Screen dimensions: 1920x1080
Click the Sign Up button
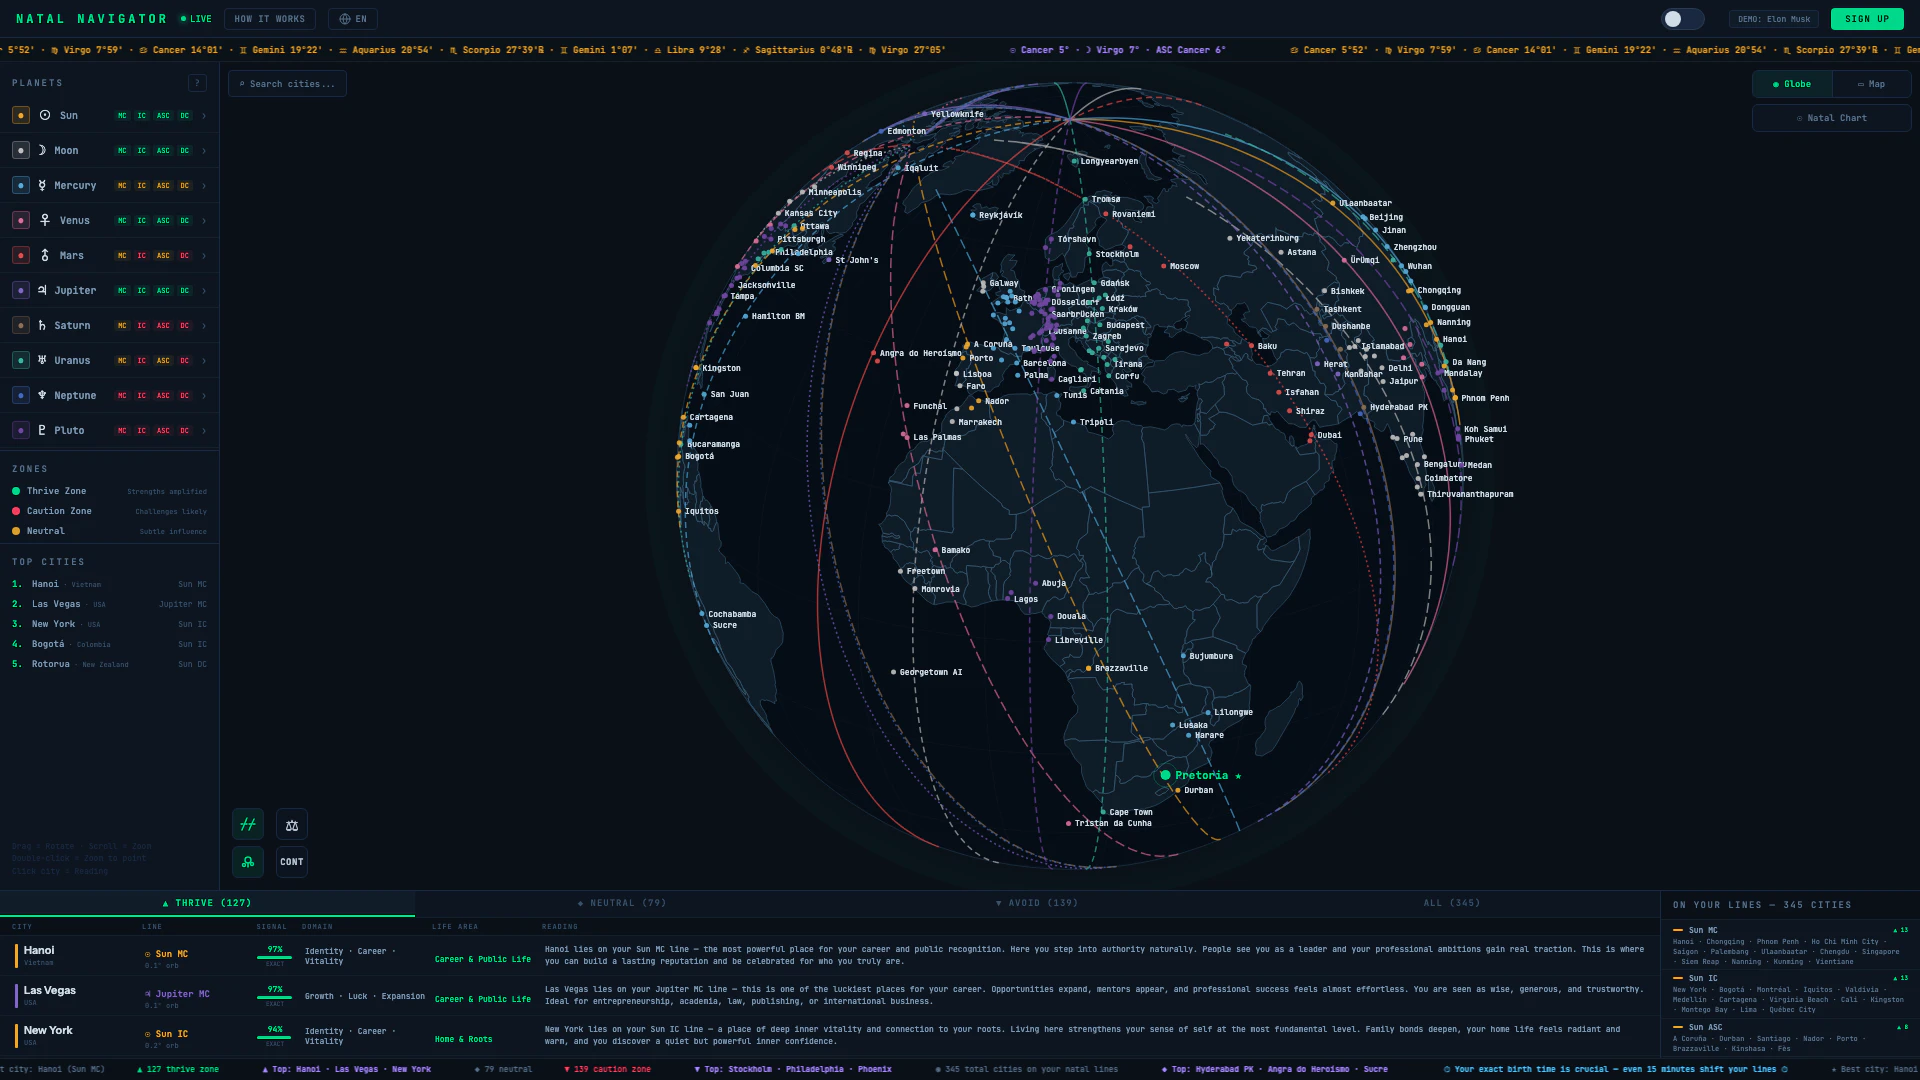[x=1867, y=19]
